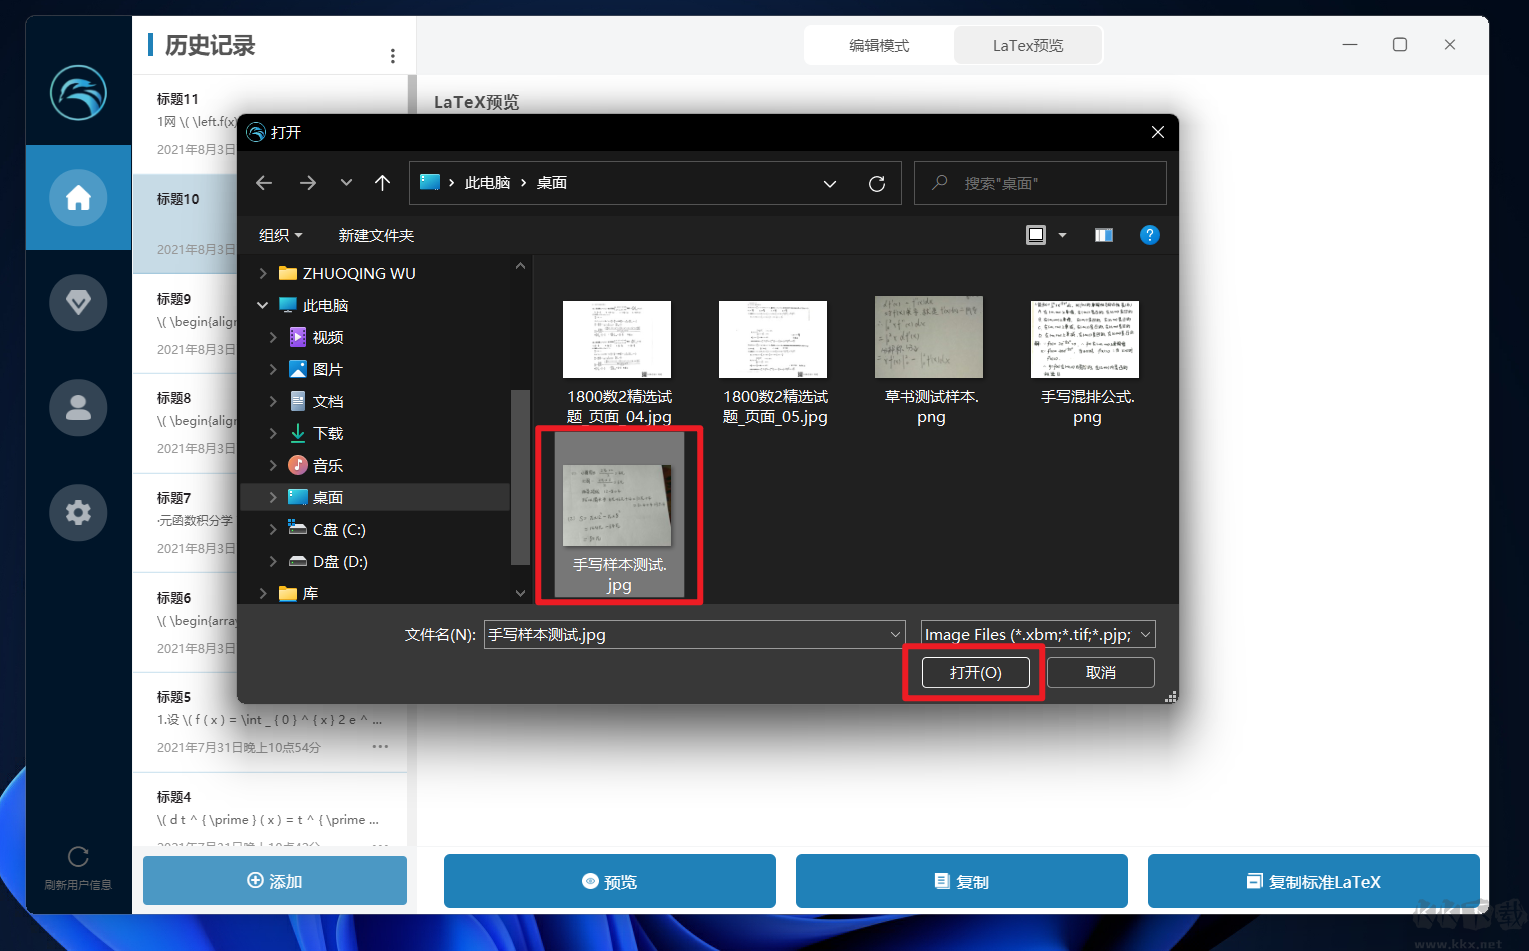Screen dimensions: 1529x951
Task: Open the help question mark icon
Action: [x=1149, y=235]
